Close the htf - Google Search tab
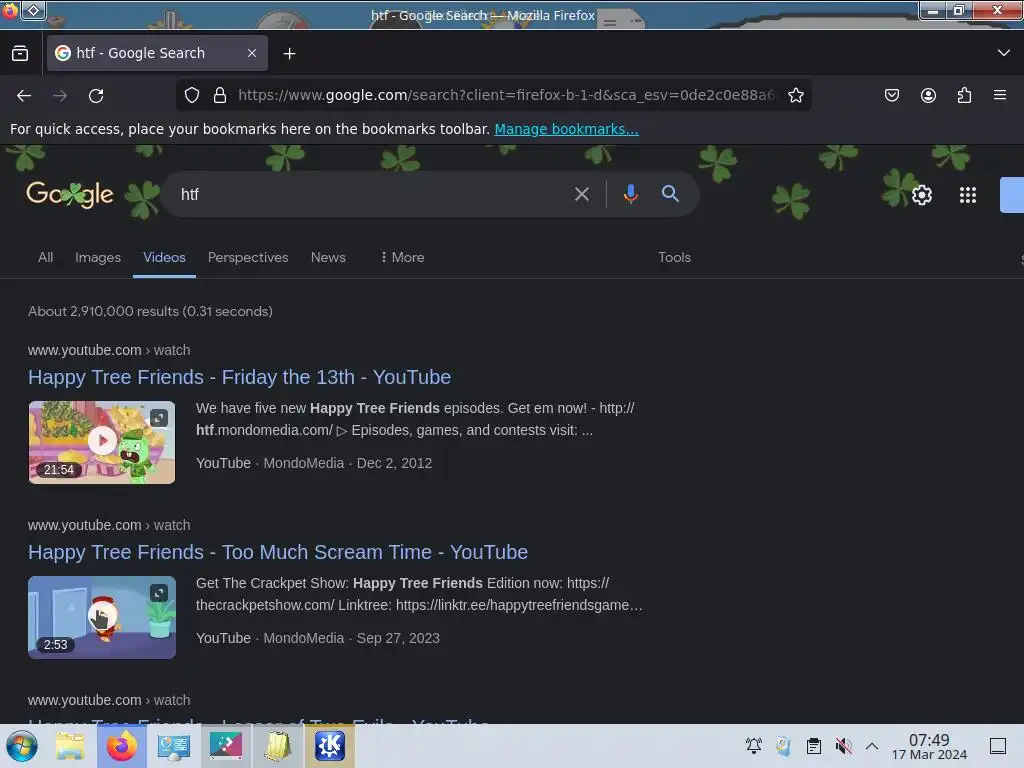This screenshot has height=768, width=1024. click(x=252, y=53)
